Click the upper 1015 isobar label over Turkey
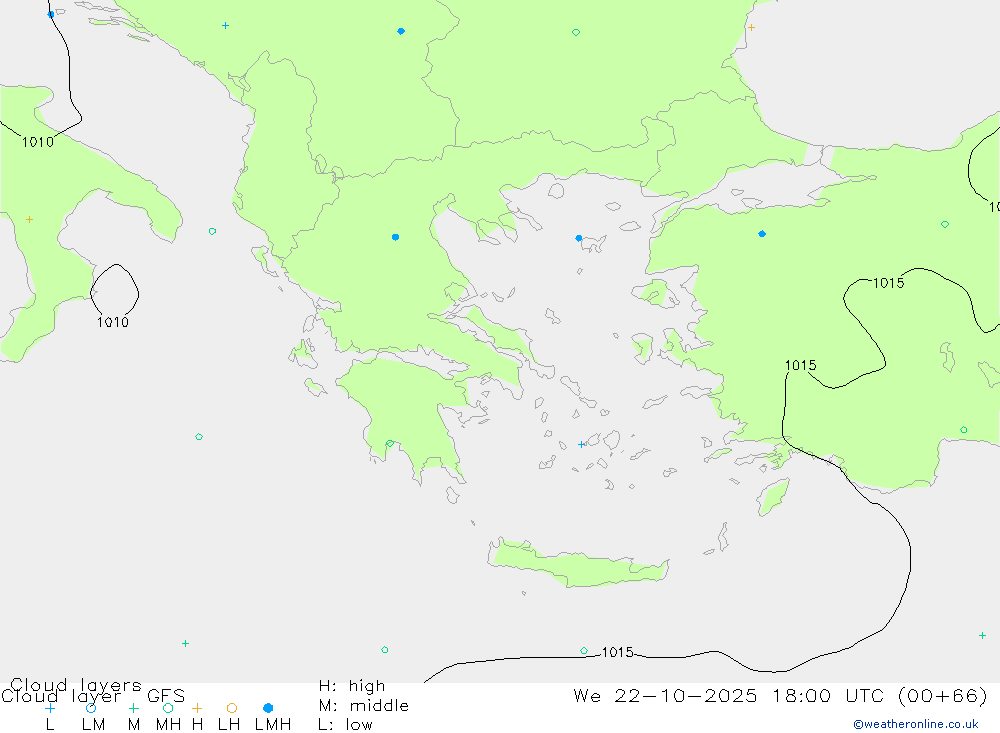 coord(888,283)
